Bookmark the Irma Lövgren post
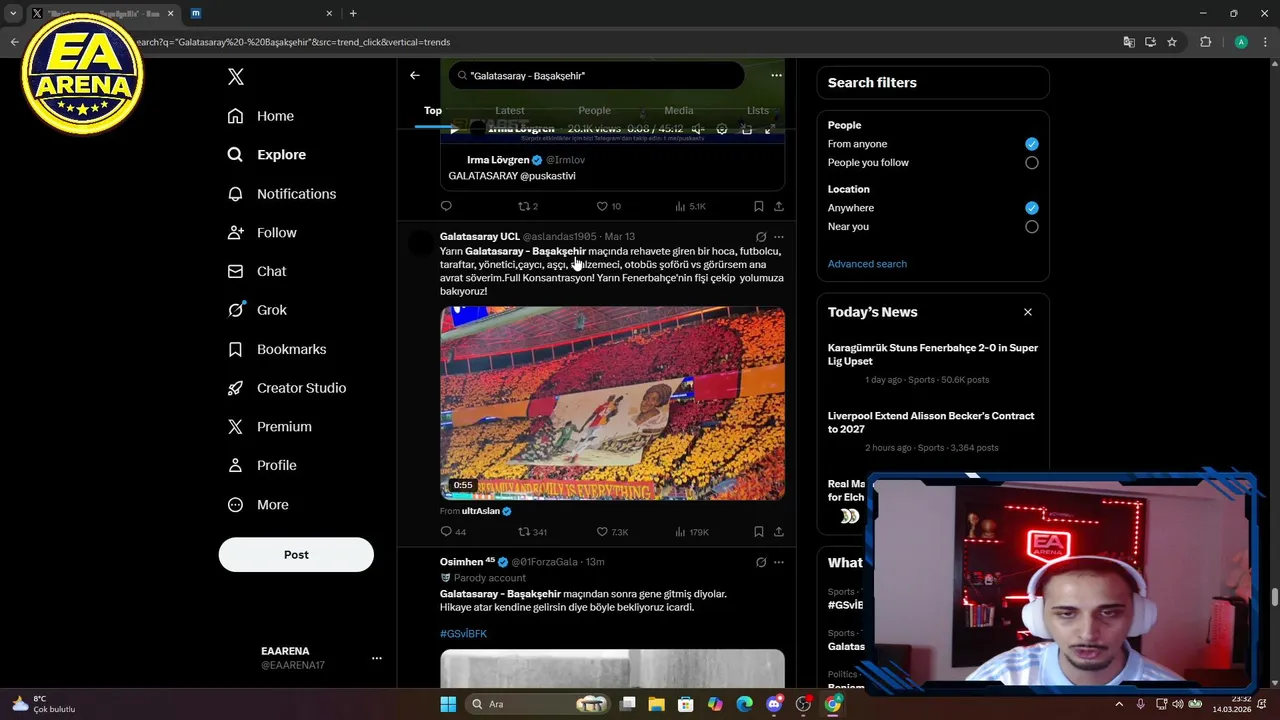 coord(759,206)
